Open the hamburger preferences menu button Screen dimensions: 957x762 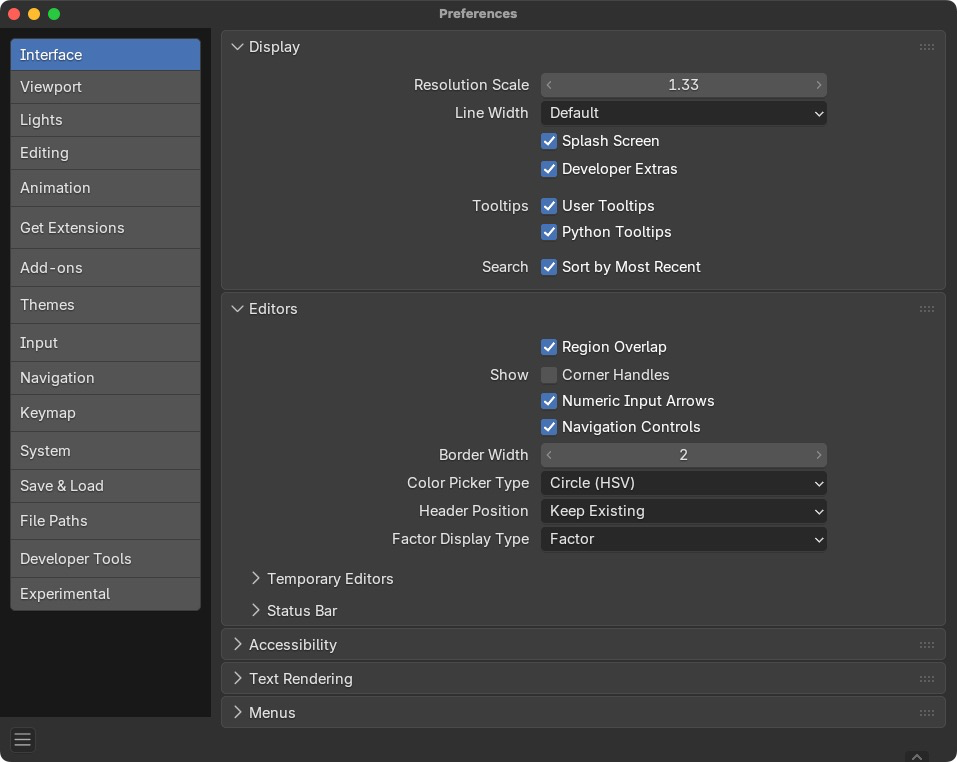[x=23, y=739]
